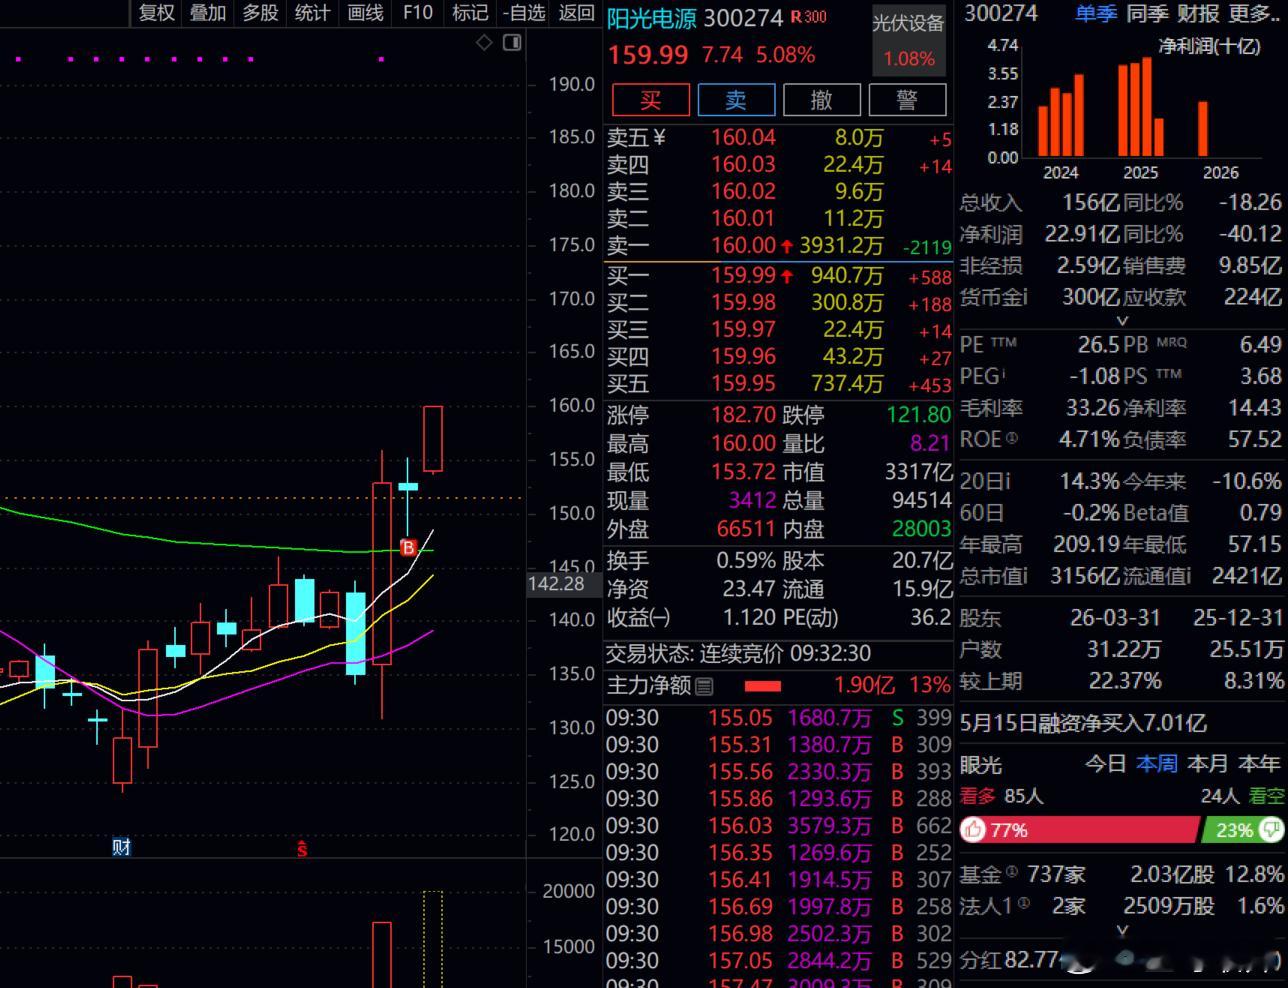Open the 统计 statistics tool

point(313,13)
